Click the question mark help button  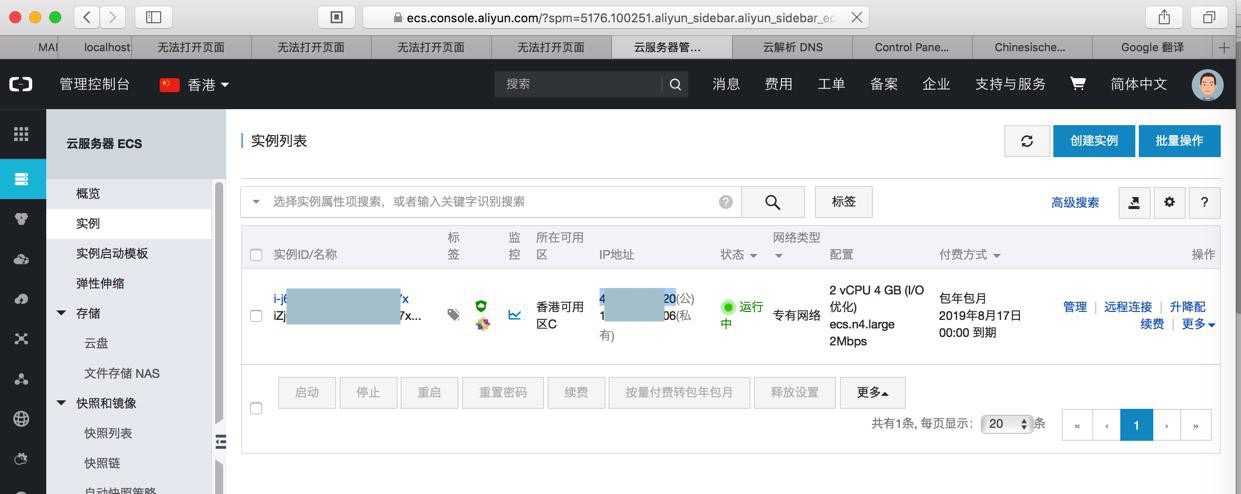coord(1205,202)
